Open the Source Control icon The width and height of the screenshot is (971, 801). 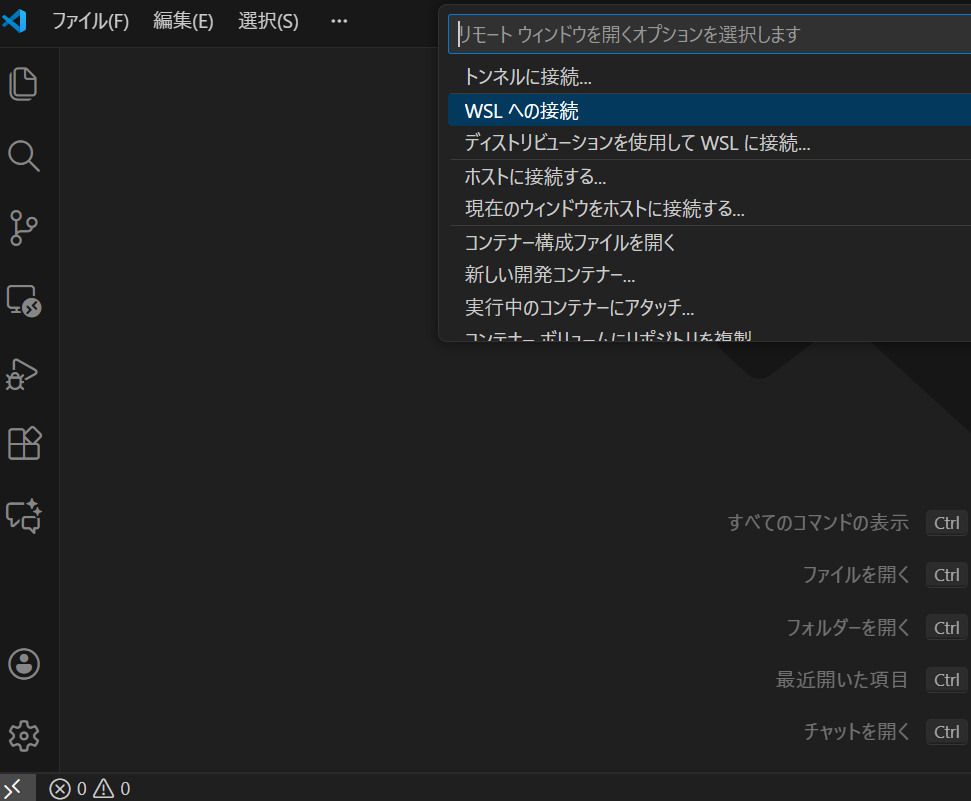click(23, 228)
